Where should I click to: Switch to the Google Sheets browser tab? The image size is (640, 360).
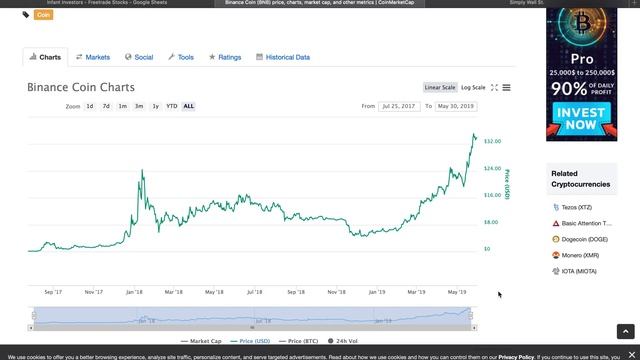107,3
